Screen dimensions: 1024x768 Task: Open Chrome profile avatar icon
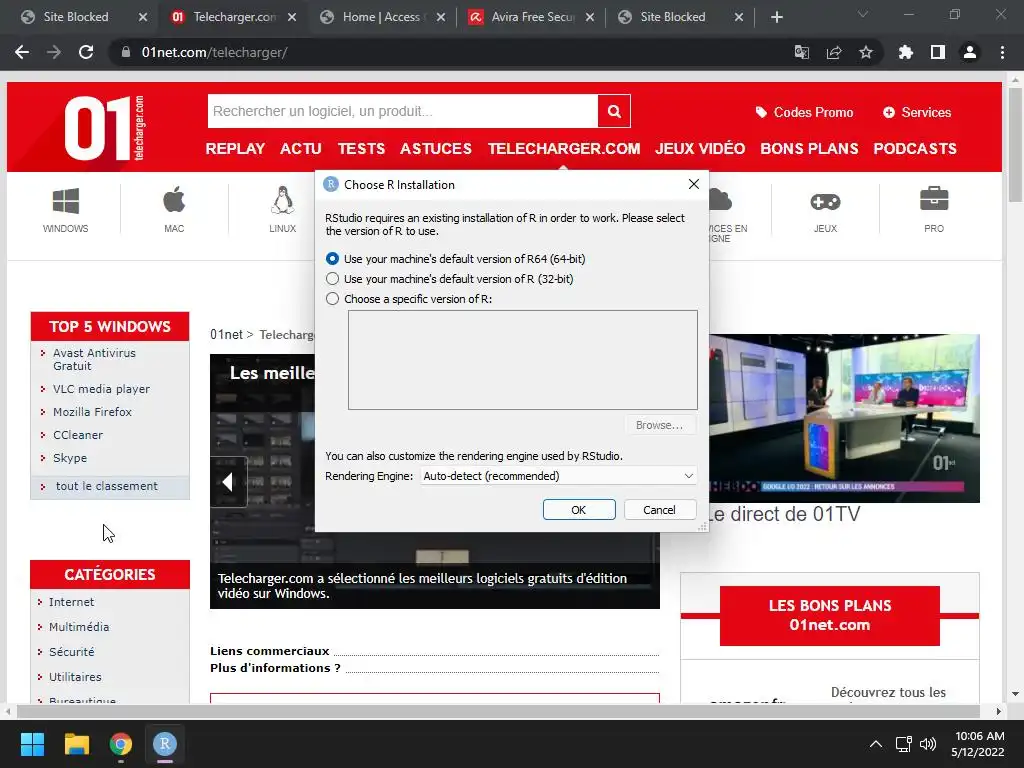[x=970, y=52]
